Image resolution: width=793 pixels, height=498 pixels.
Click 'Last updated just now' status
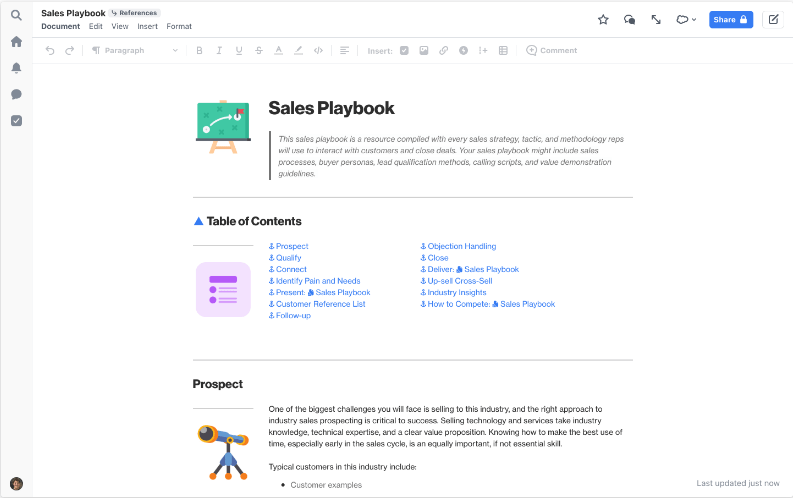click(738, 483)
